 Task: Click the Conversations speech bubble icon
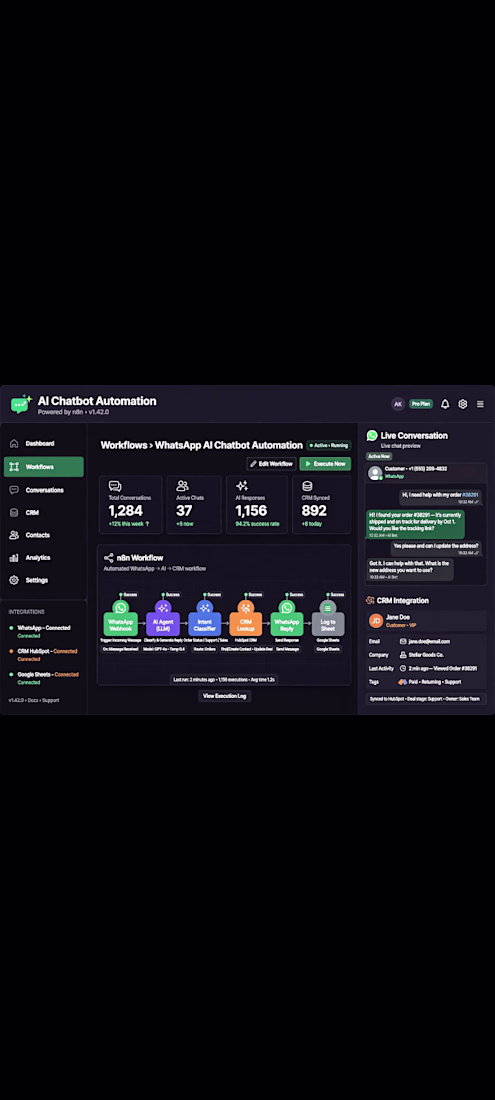click(x=13, y=490)
